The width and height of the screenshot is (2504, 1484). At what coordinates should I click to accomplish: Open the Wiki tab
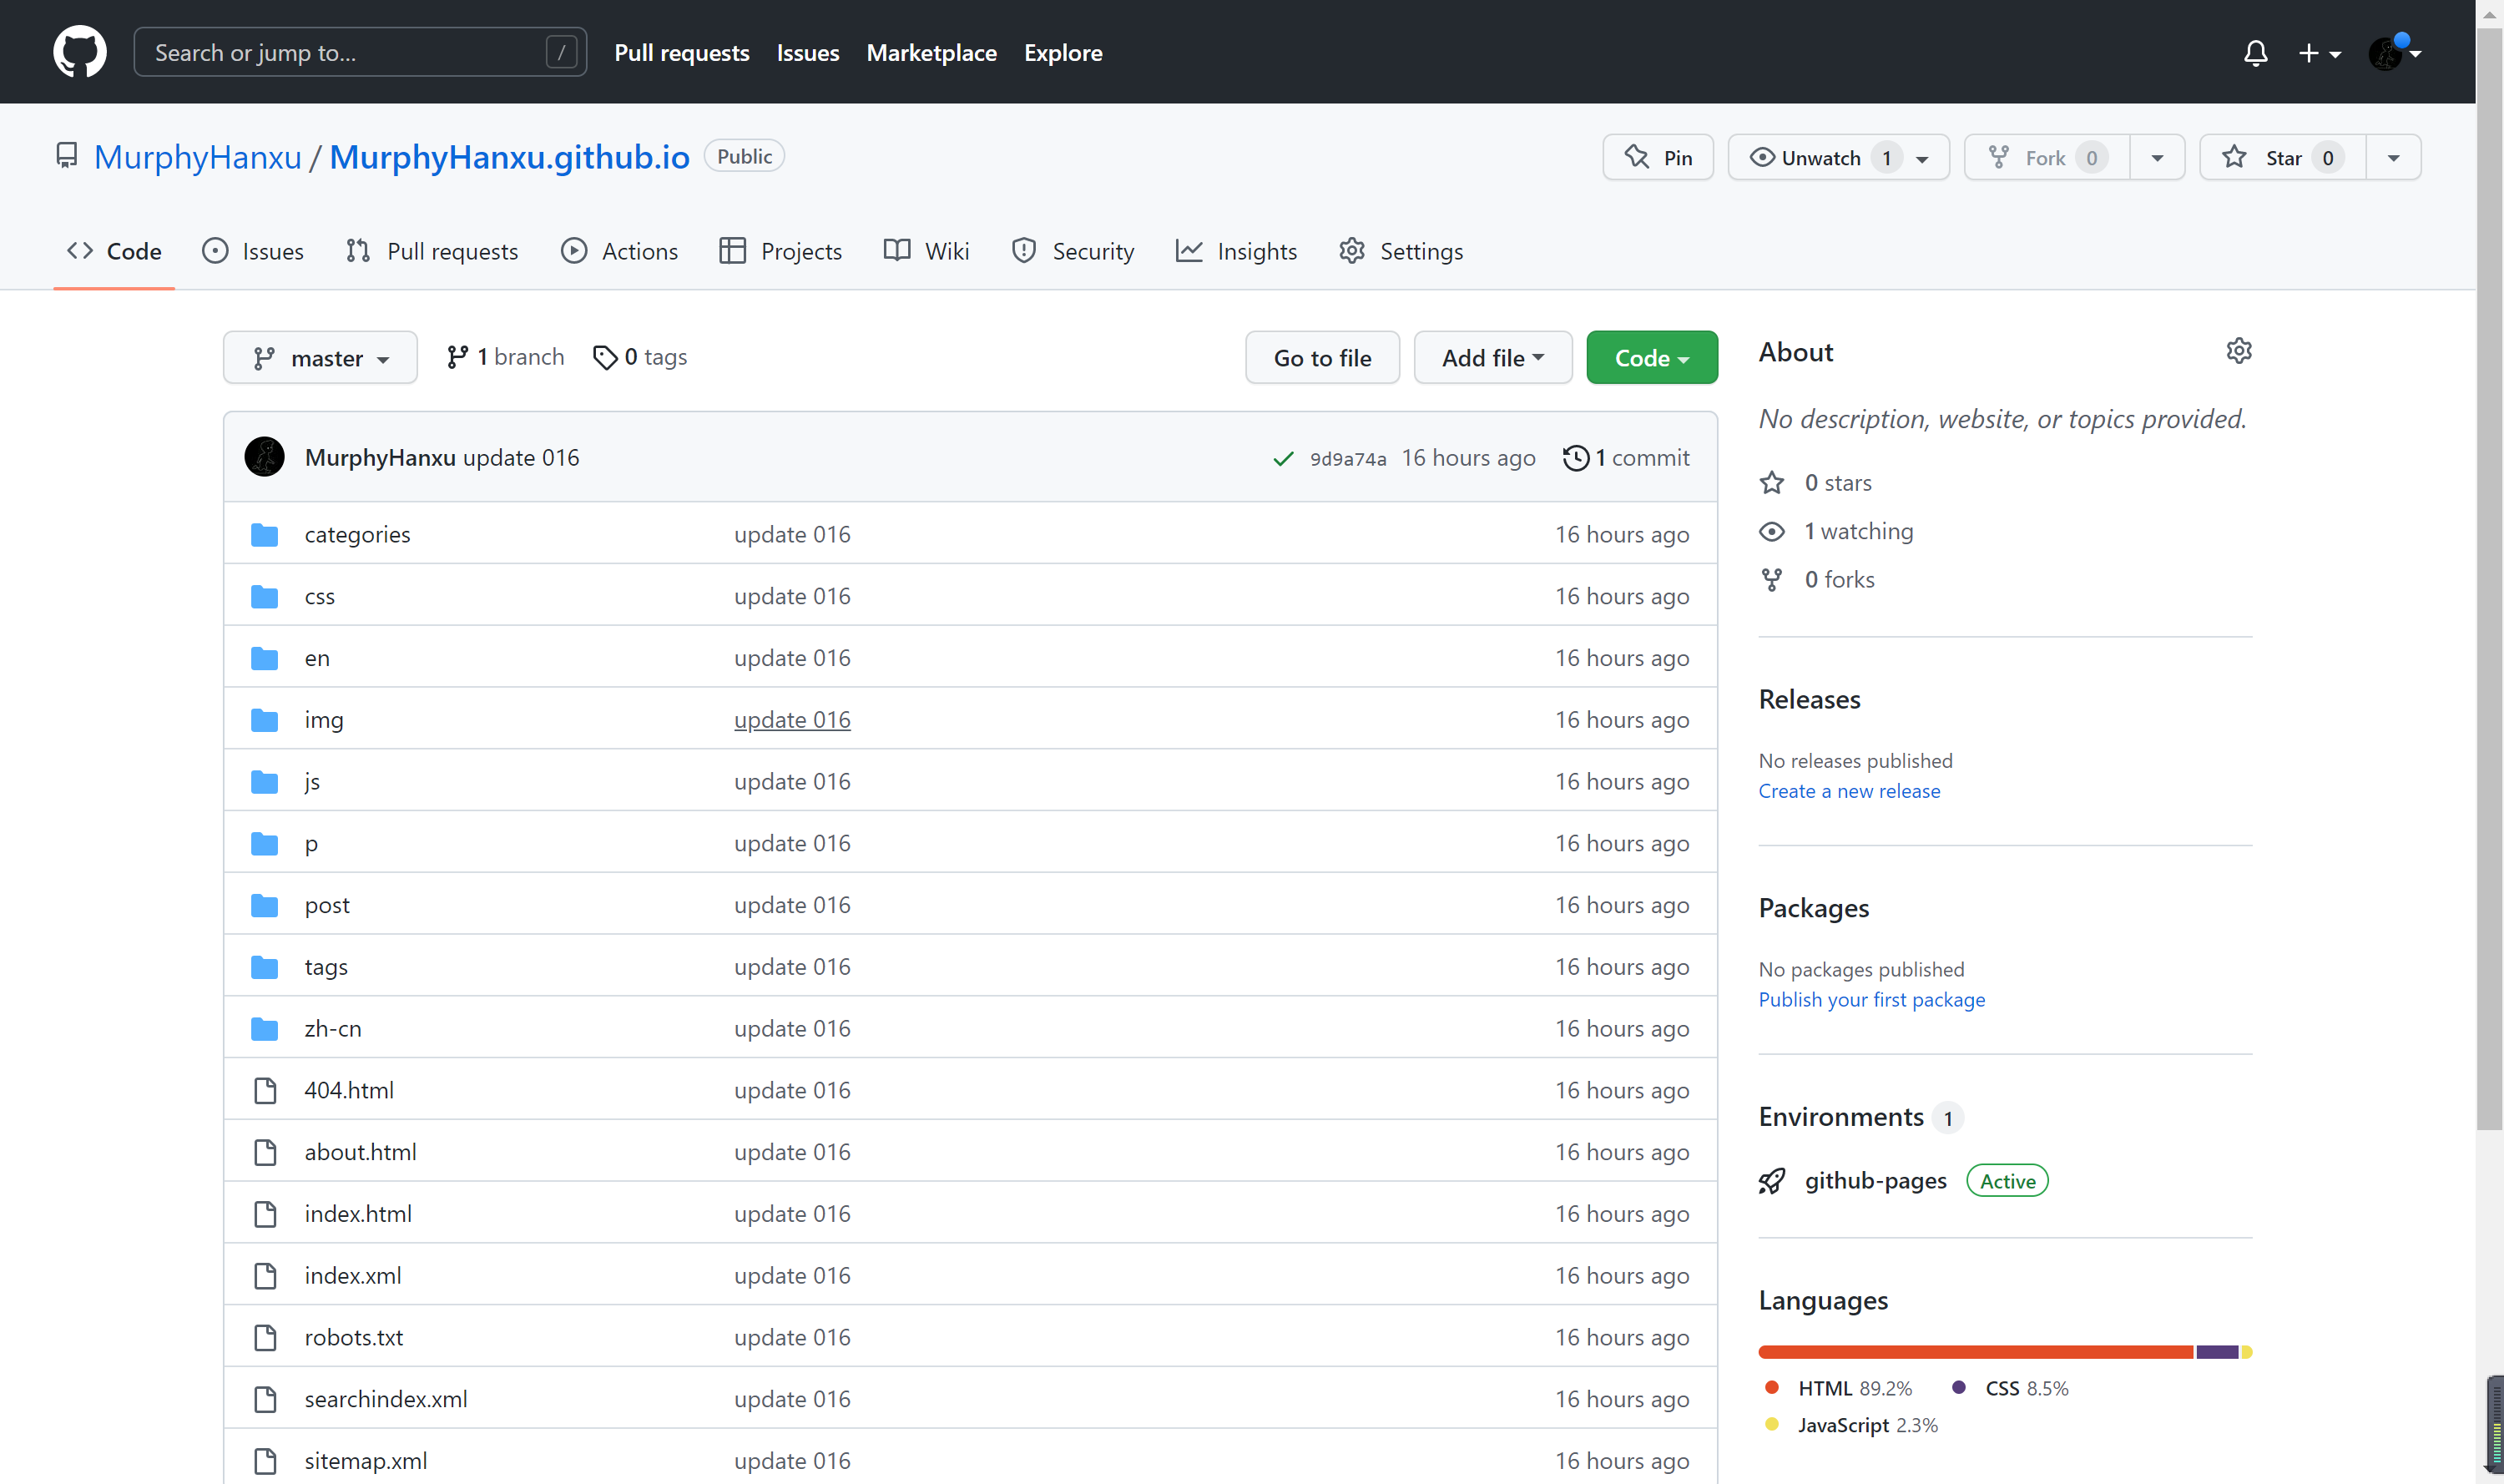(x=926, y=251)
